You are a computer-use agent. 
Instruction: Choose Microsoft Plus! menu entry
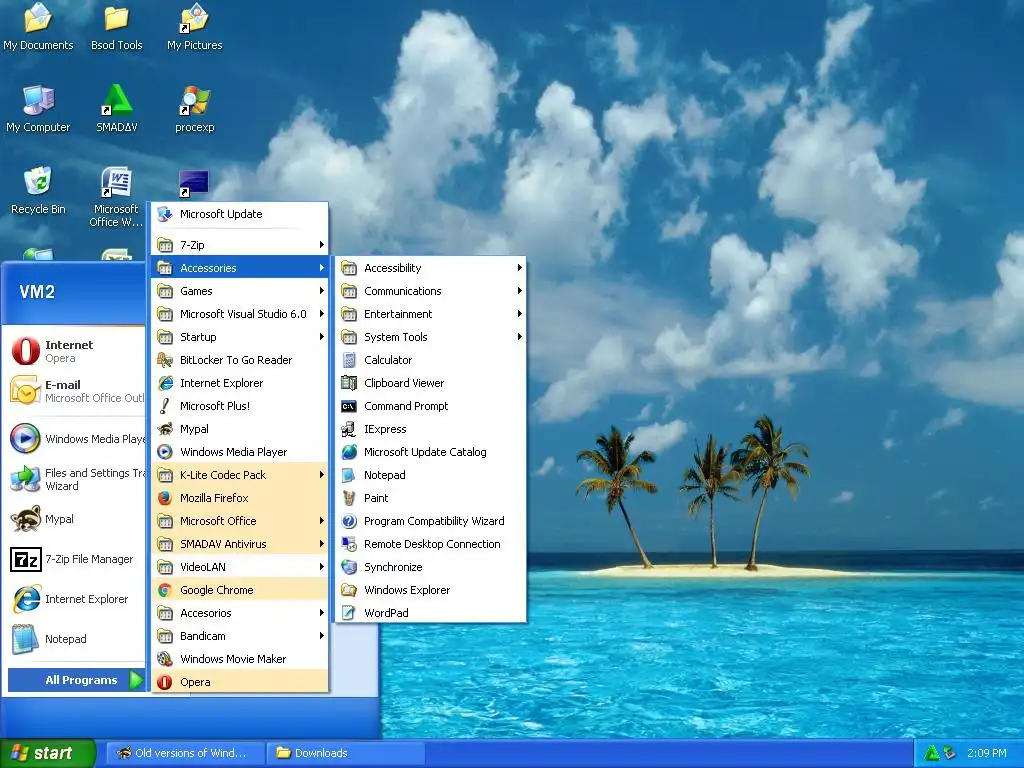240,406
